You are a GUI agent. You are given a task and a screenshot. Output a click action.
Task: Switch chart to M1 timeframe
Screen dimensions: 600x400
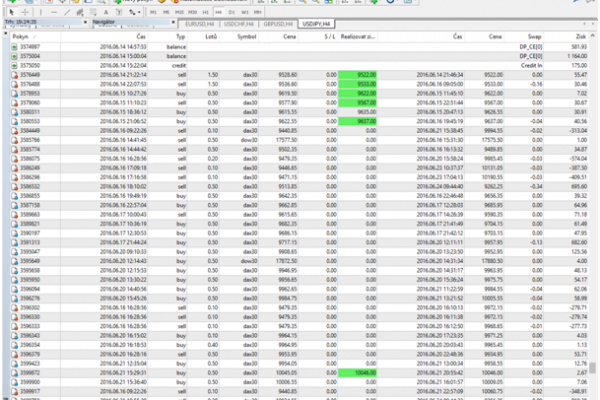click(153, 12)
